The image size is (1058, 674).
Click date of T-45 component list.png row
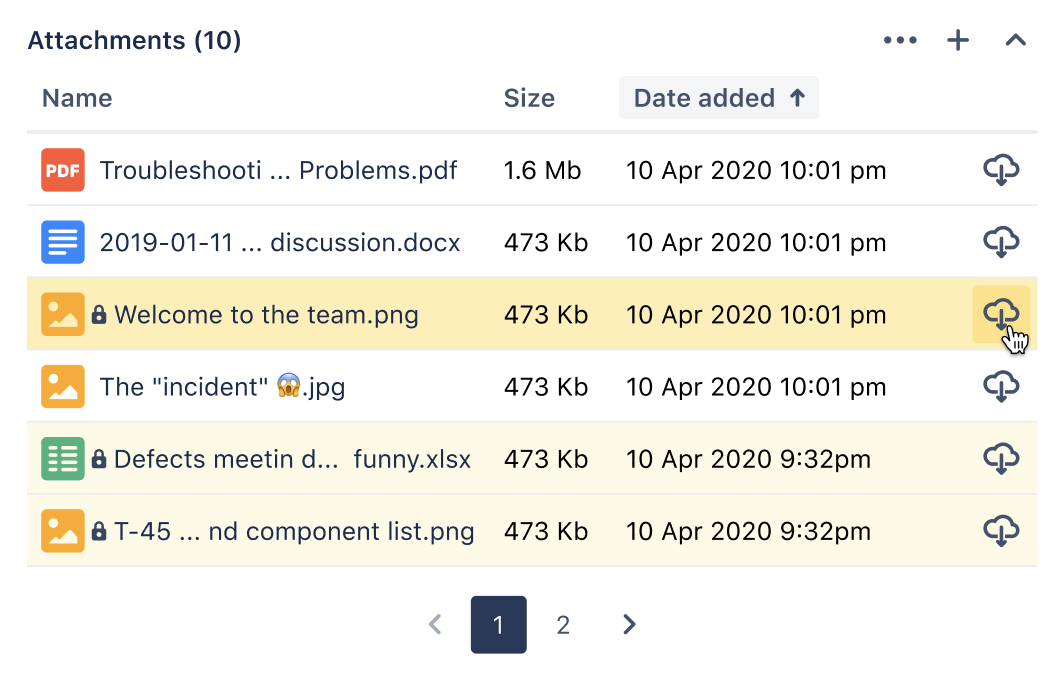point(748,532)
